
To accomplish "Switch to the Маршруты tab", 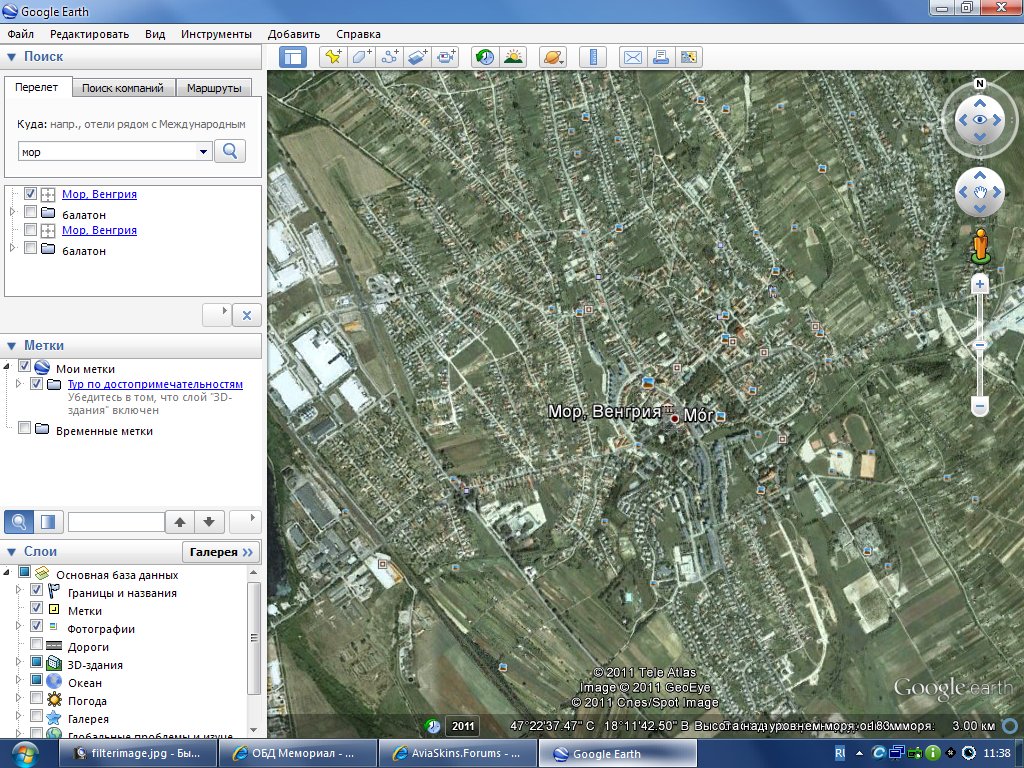I will coord(214,88).
